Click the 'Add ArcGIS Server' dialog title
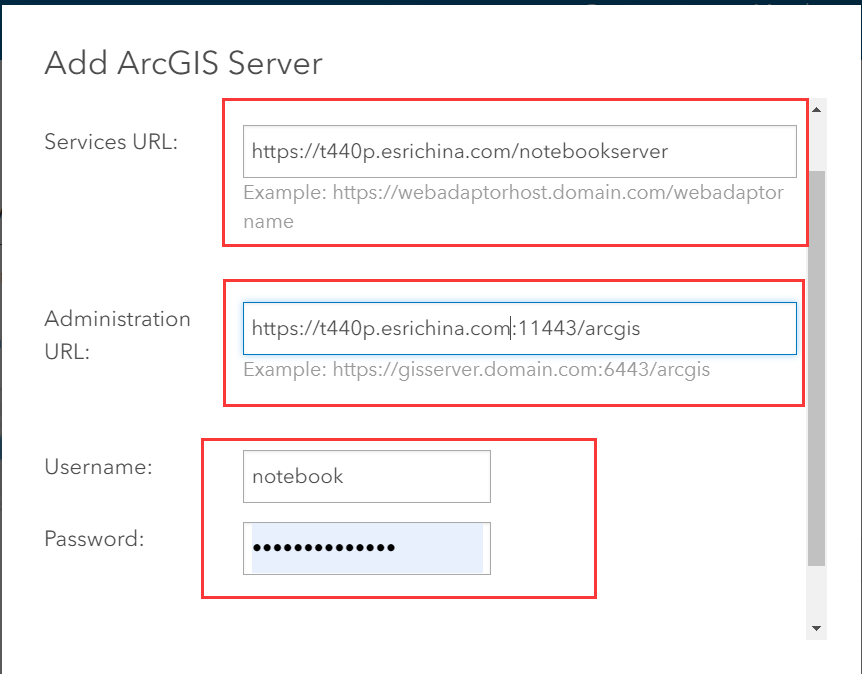Screen dimensions: 862x674 [183, 63]
